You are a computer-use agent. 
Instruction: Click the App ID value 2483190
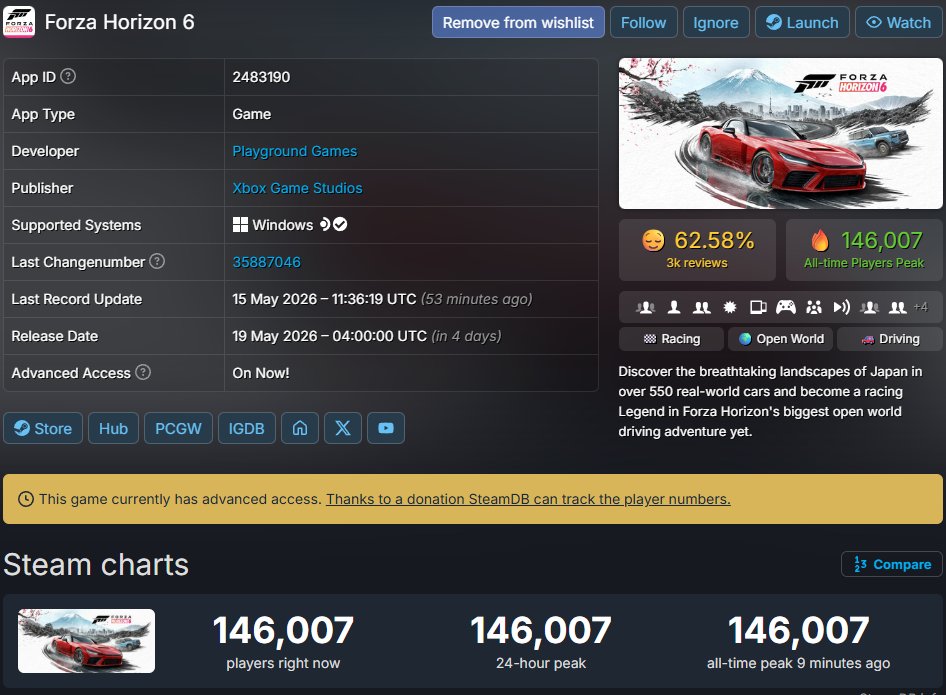tap(261, 77)
